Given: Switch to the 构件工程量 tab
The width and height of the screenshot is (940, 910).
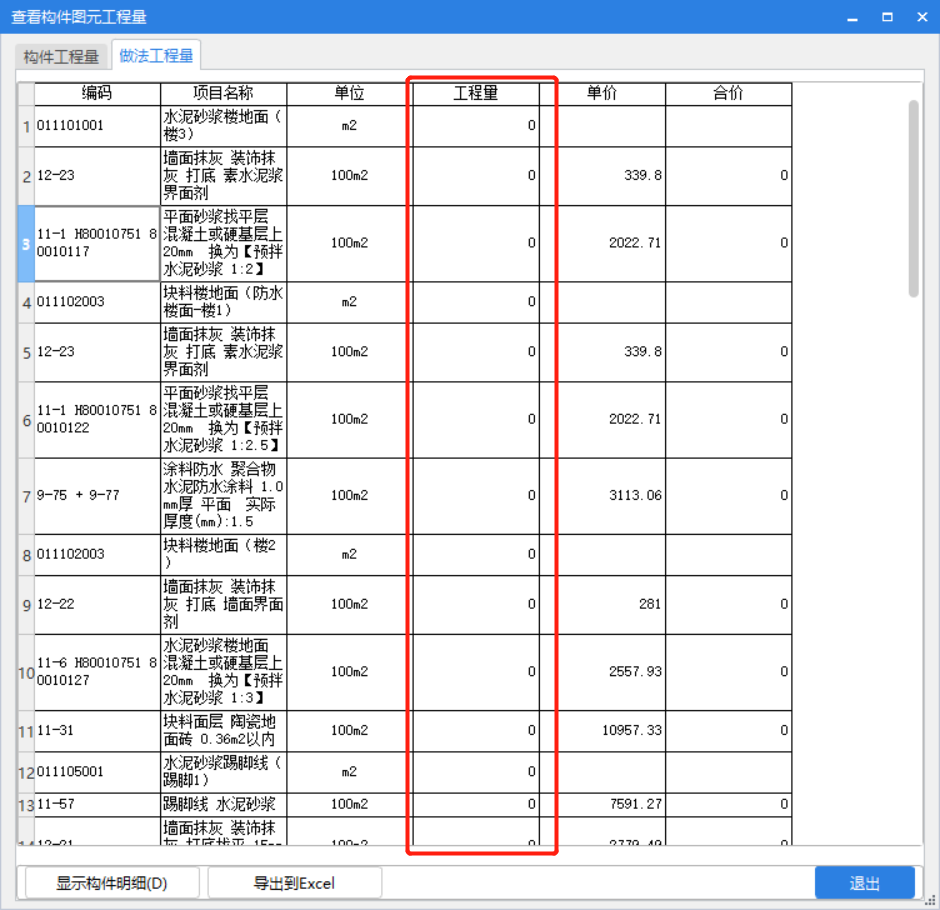Looking at the screenshot, I should pos(61,57).
